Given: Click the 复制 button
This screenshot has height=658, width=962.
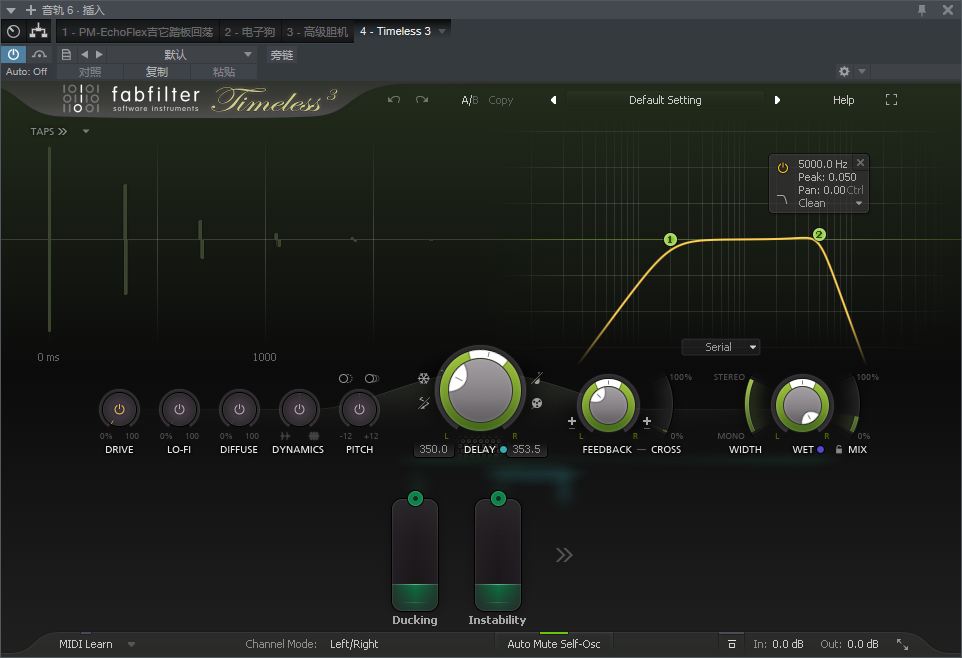Looking at the screenshot, I should point(156,72).
